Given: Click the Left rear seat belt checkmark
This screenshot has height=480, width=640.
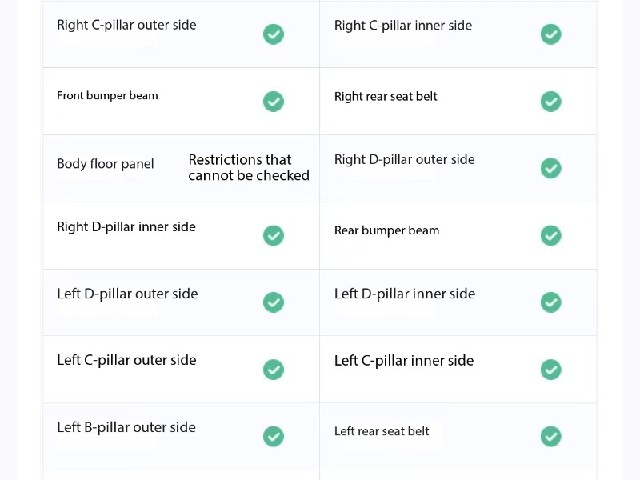Looking at the screenshot, I should pos(551,436).
